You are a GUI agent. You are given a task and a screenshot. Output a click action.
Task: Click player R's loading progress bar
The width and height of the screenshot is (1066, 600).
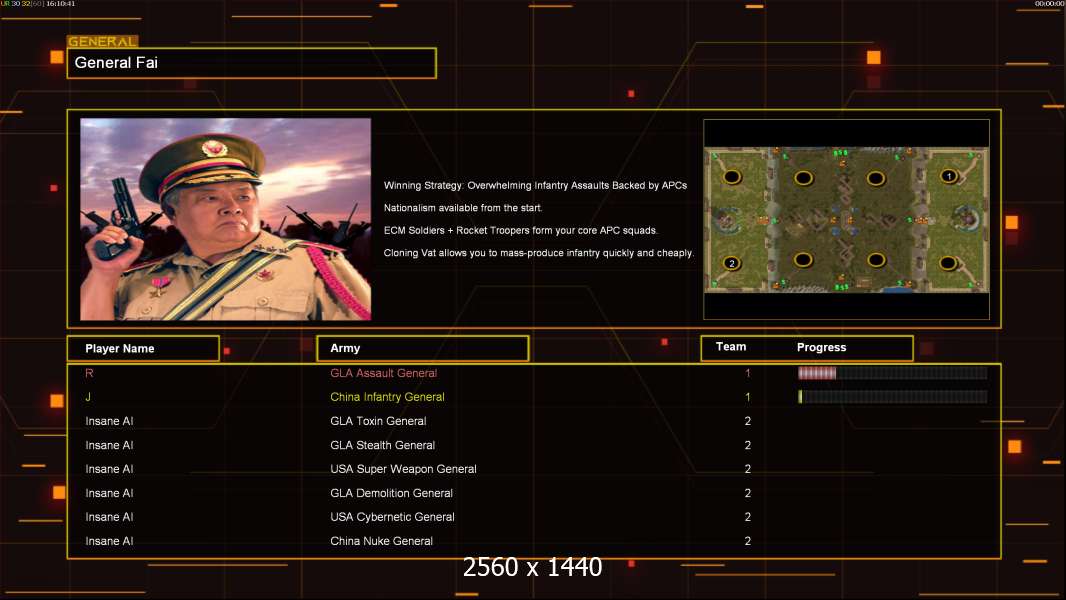tap(893, 372)
